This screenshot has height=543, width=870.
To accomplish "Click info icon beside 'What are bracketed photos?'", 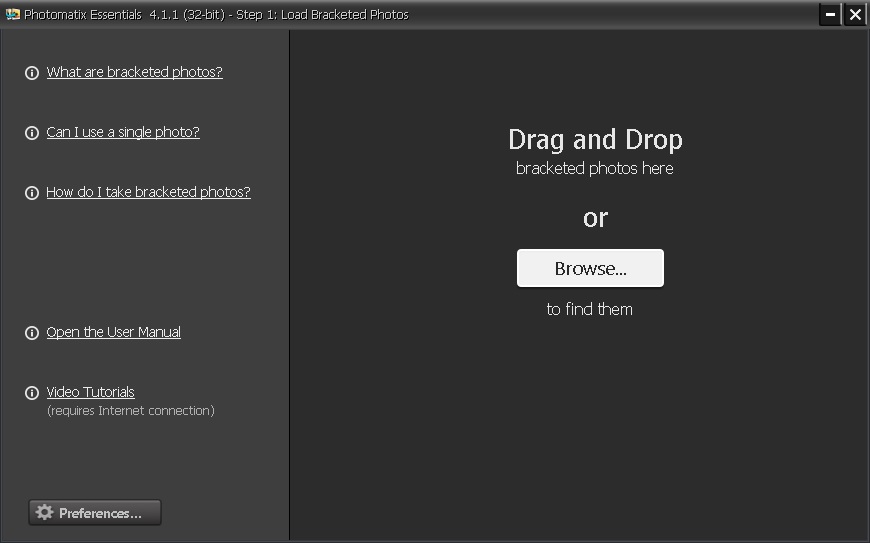I will point(32,73).
